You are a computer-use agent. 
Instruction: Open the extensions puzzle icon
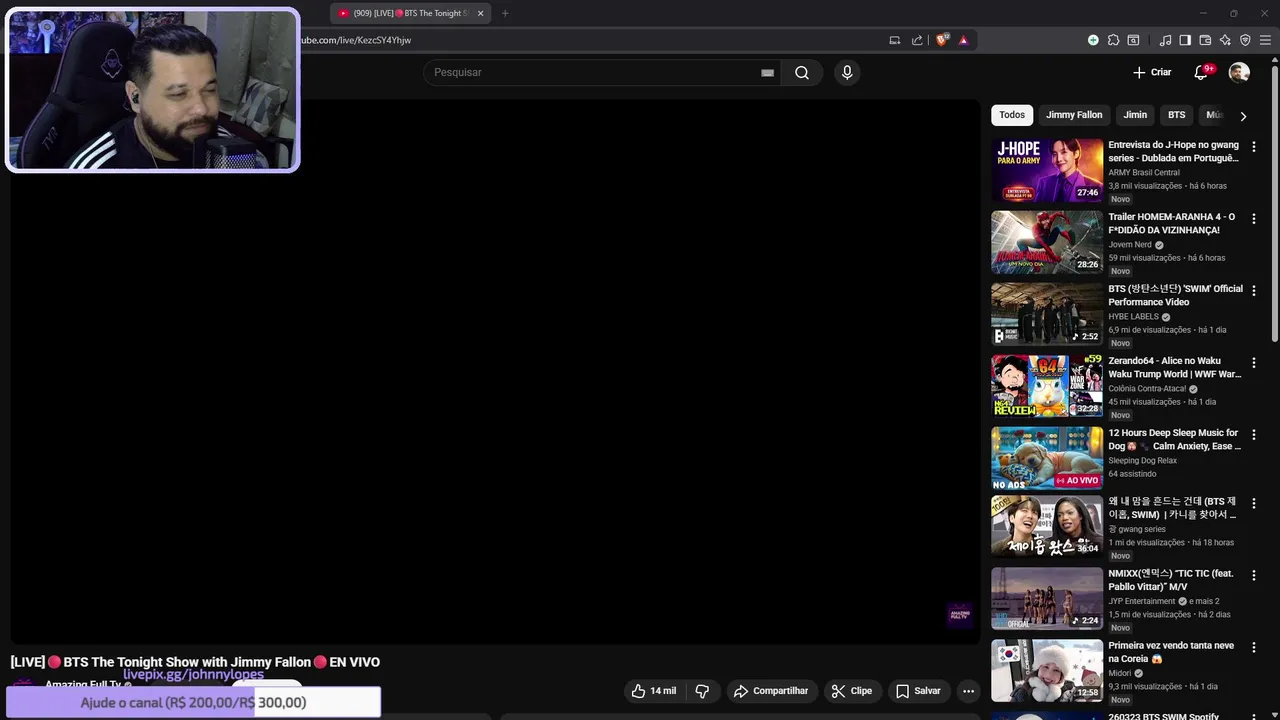pos(1113,40)
